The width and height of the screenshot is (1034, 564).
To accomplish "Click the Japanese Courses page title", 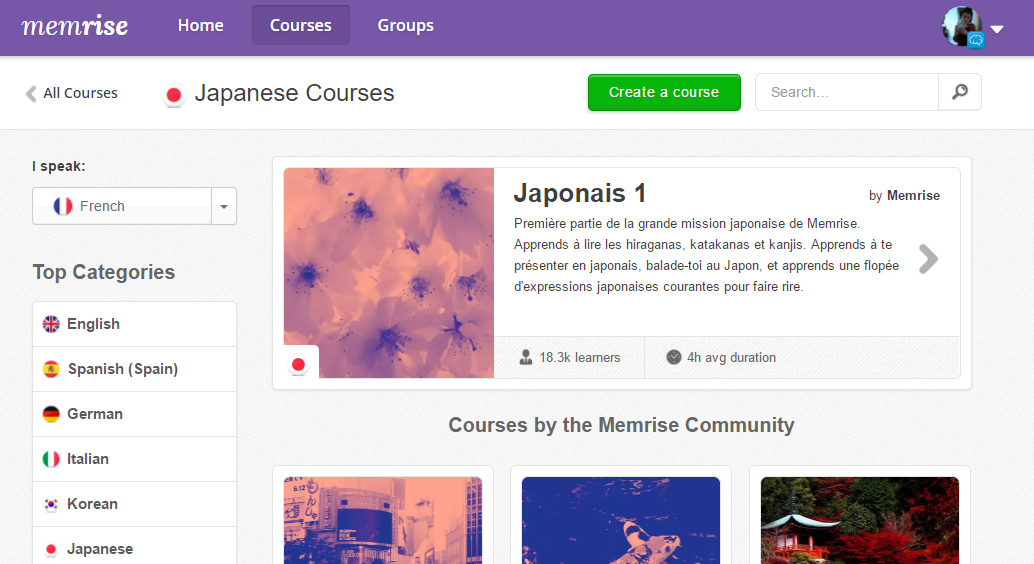I will 294,93.
